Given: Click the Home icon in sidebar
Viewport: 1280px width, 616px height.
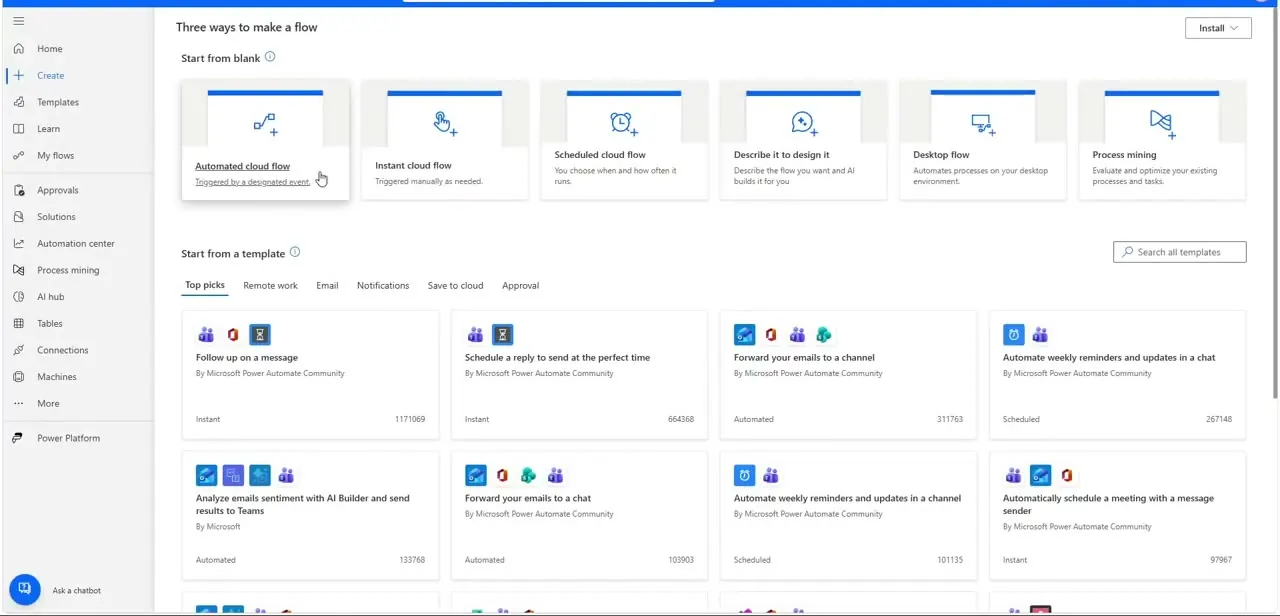Looking at the screenshot, I should point(18,48).
